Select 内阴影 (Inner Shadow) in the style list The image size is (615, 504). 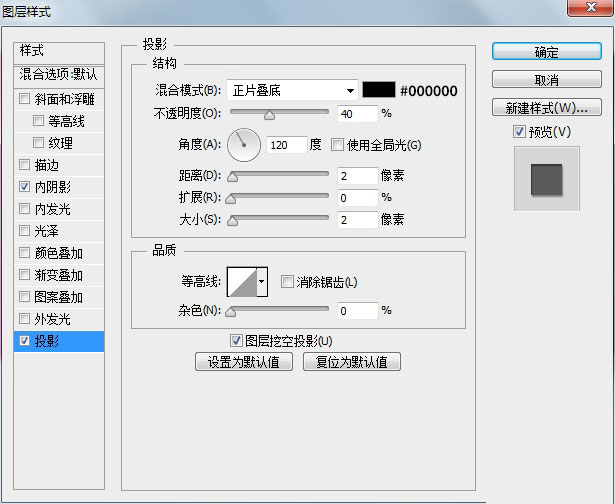click(x=52, y=187)
